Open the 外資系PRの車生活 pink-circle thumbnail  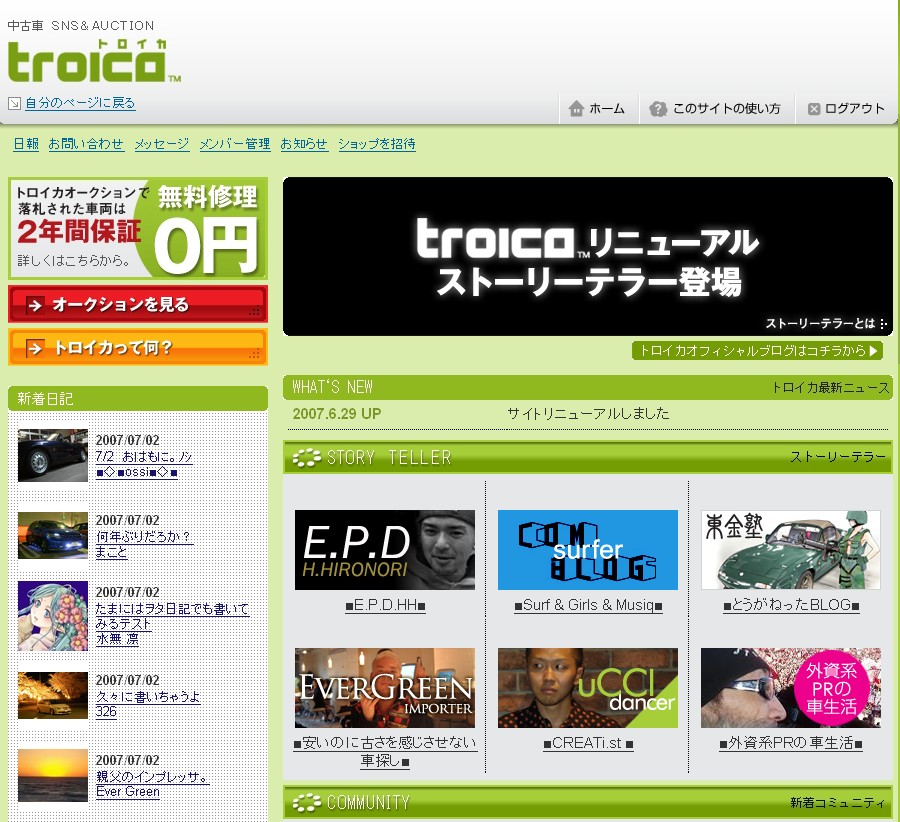pos(790,688)
